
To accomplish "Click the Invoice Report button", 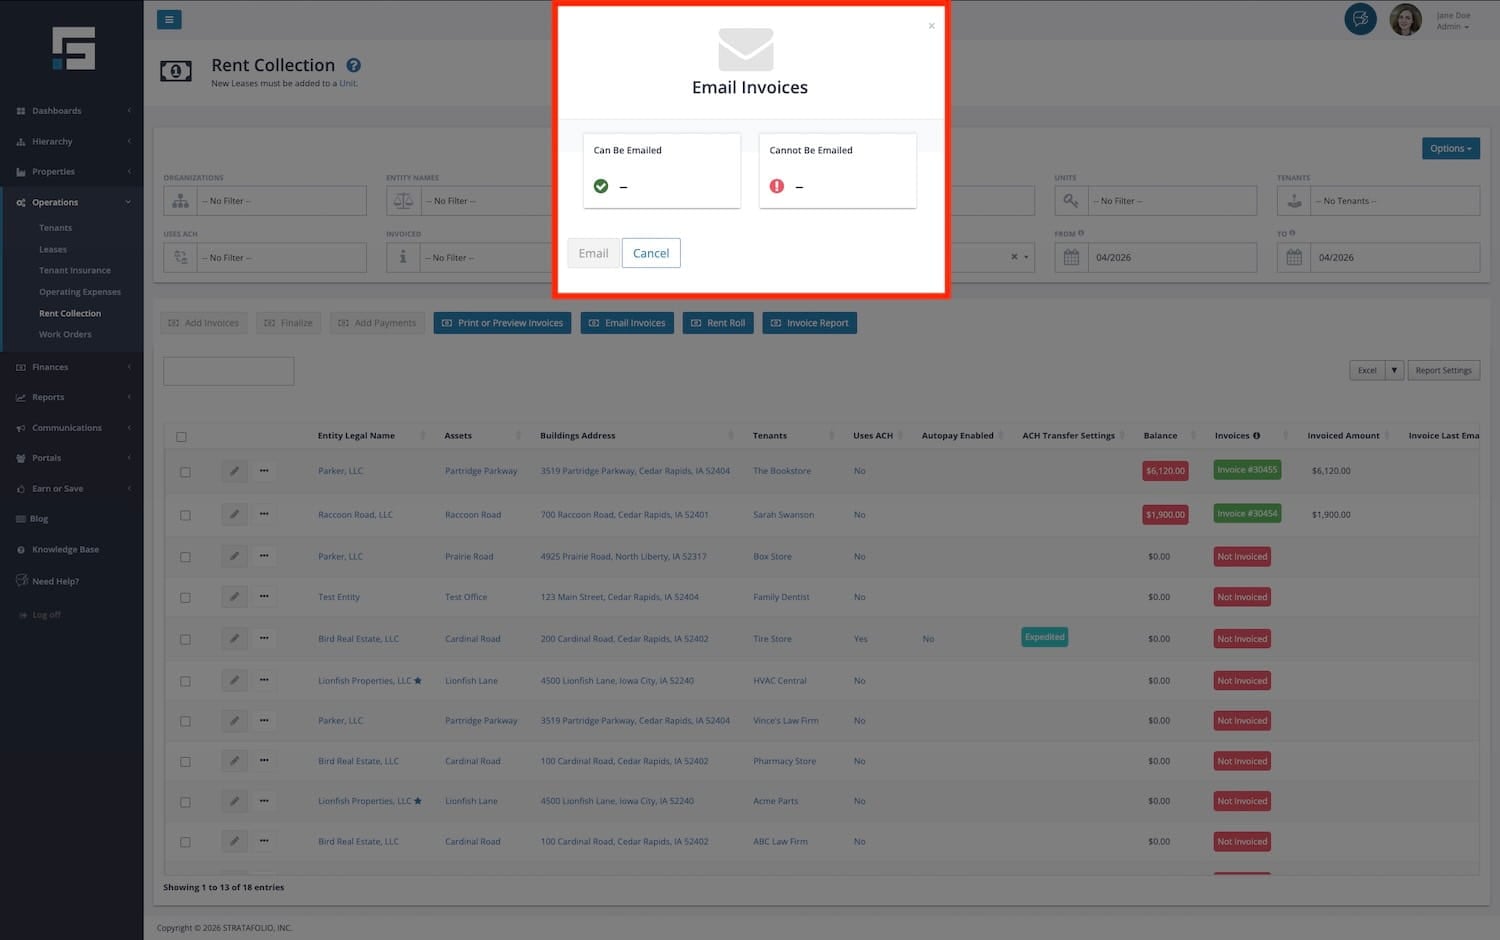I will tap(809, 323).
